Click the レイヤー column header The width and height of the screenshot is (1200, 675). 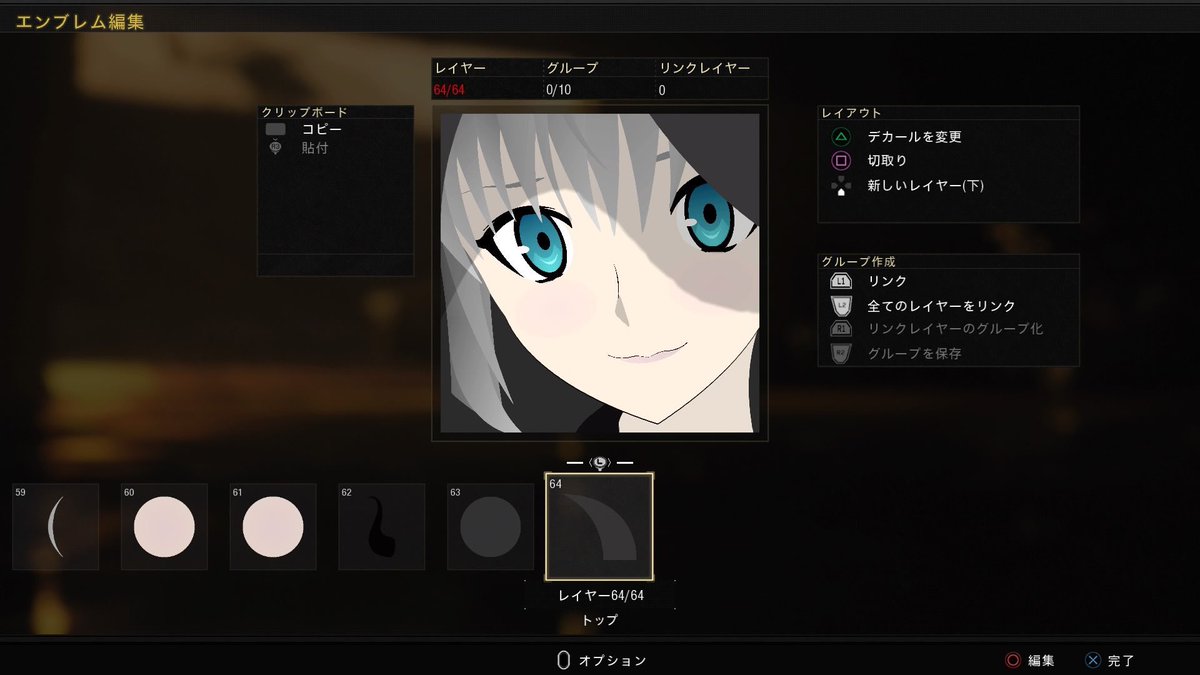pyautogui.click(x=460, y=69)
